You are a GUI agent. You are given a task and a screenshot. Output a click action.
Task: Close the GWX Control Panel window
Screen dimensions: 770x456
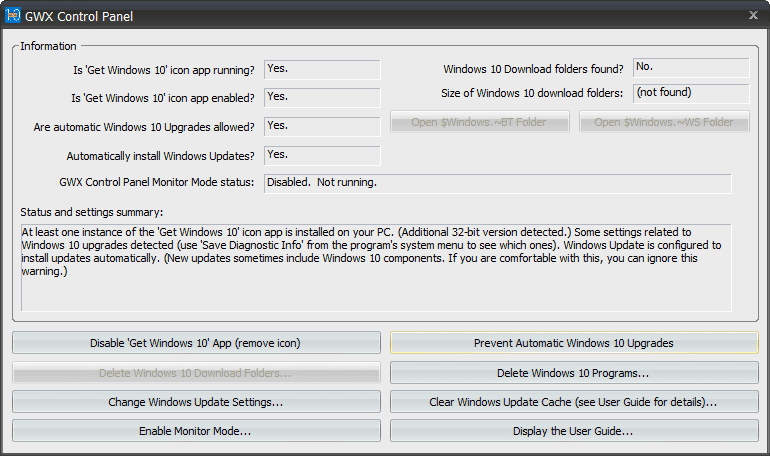[x=753, y=15]
